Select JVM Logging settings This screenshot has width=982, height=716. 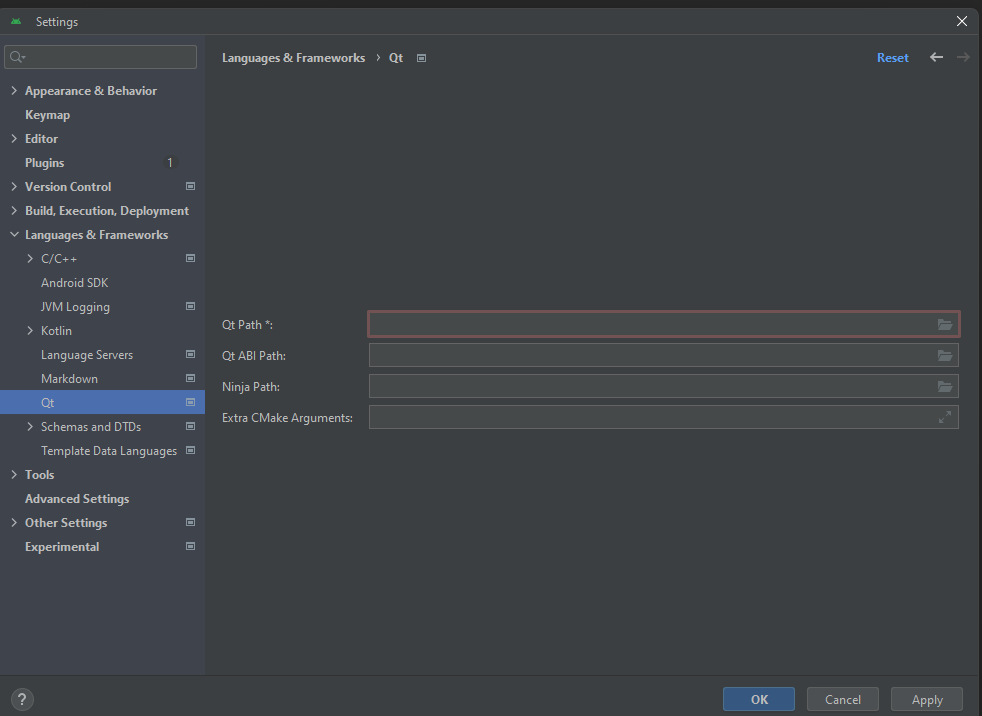pyautogui.click(x=75, y=307)
